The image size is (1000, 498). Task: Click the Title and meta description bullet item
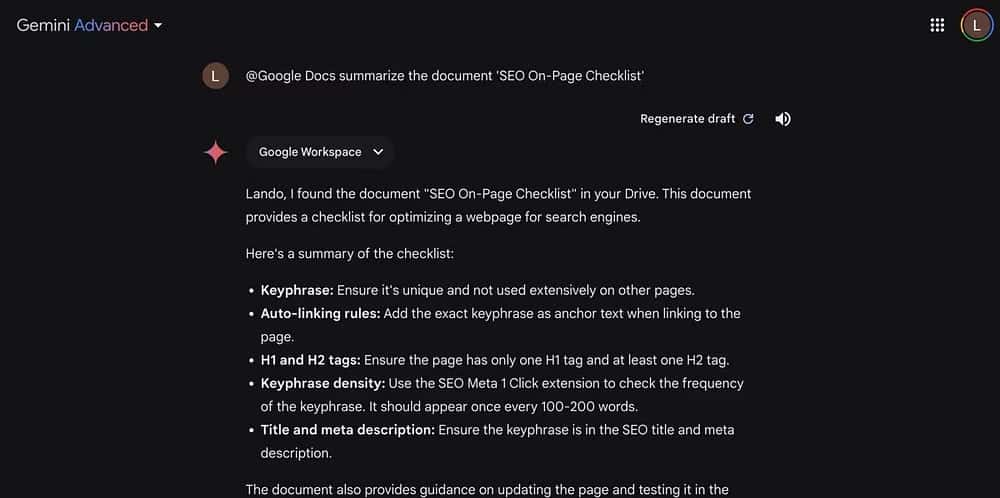coord(497,441)
